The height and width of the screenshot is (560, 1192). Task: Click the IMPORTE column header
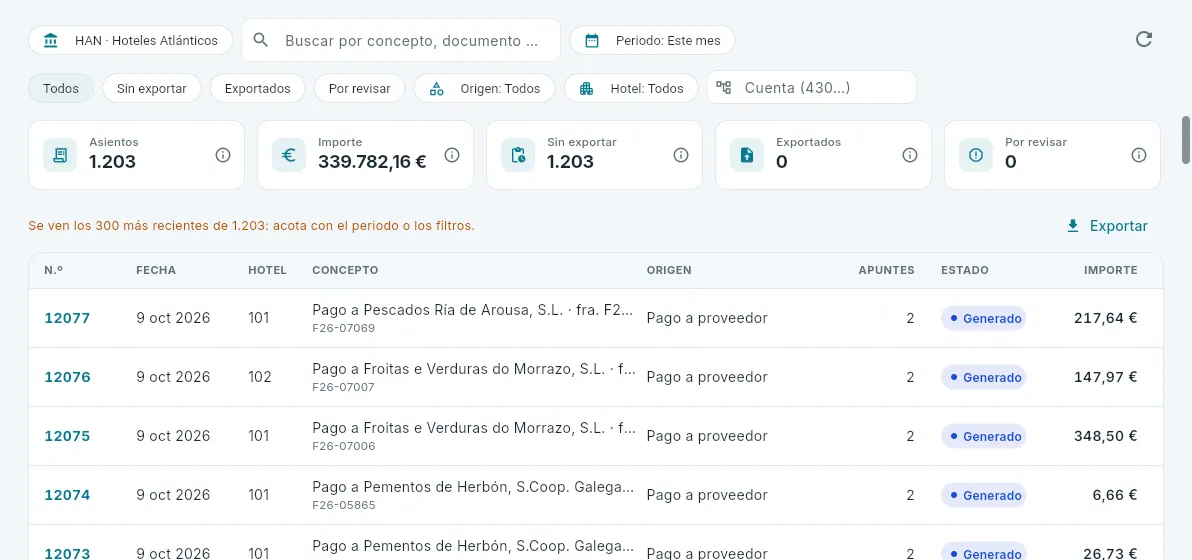pos(1111,271)
